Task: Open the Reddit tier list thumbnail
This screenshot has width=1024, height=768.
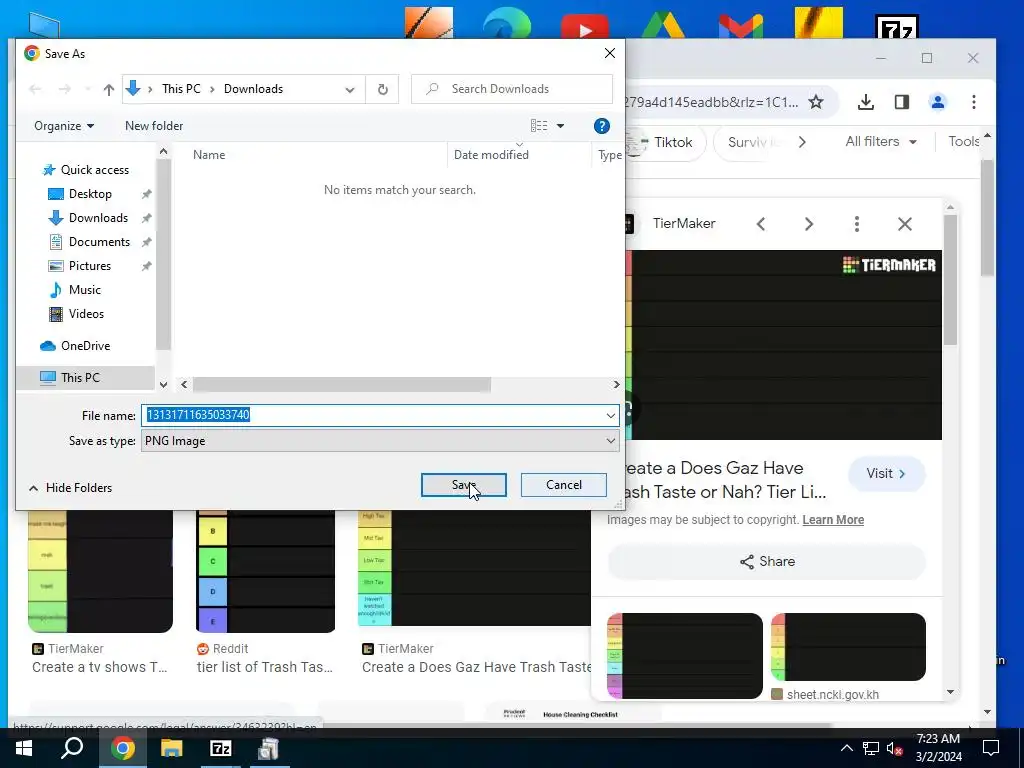Action: pos(266,571)
